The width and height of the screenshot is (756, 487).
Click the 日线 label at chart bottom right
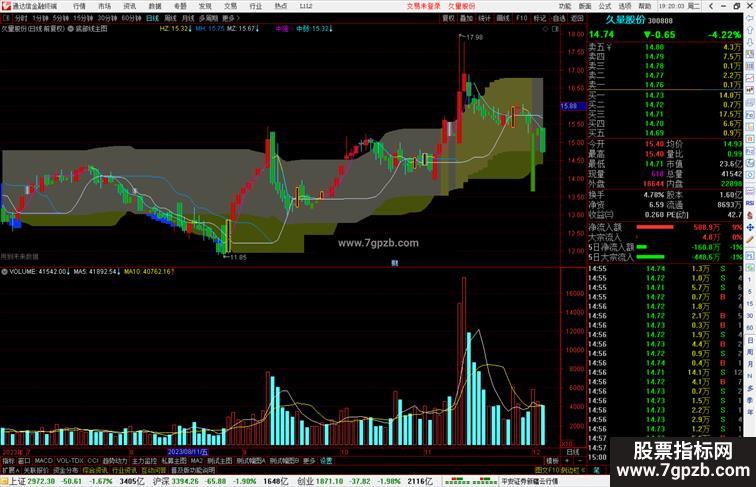(x=572, y=452)
